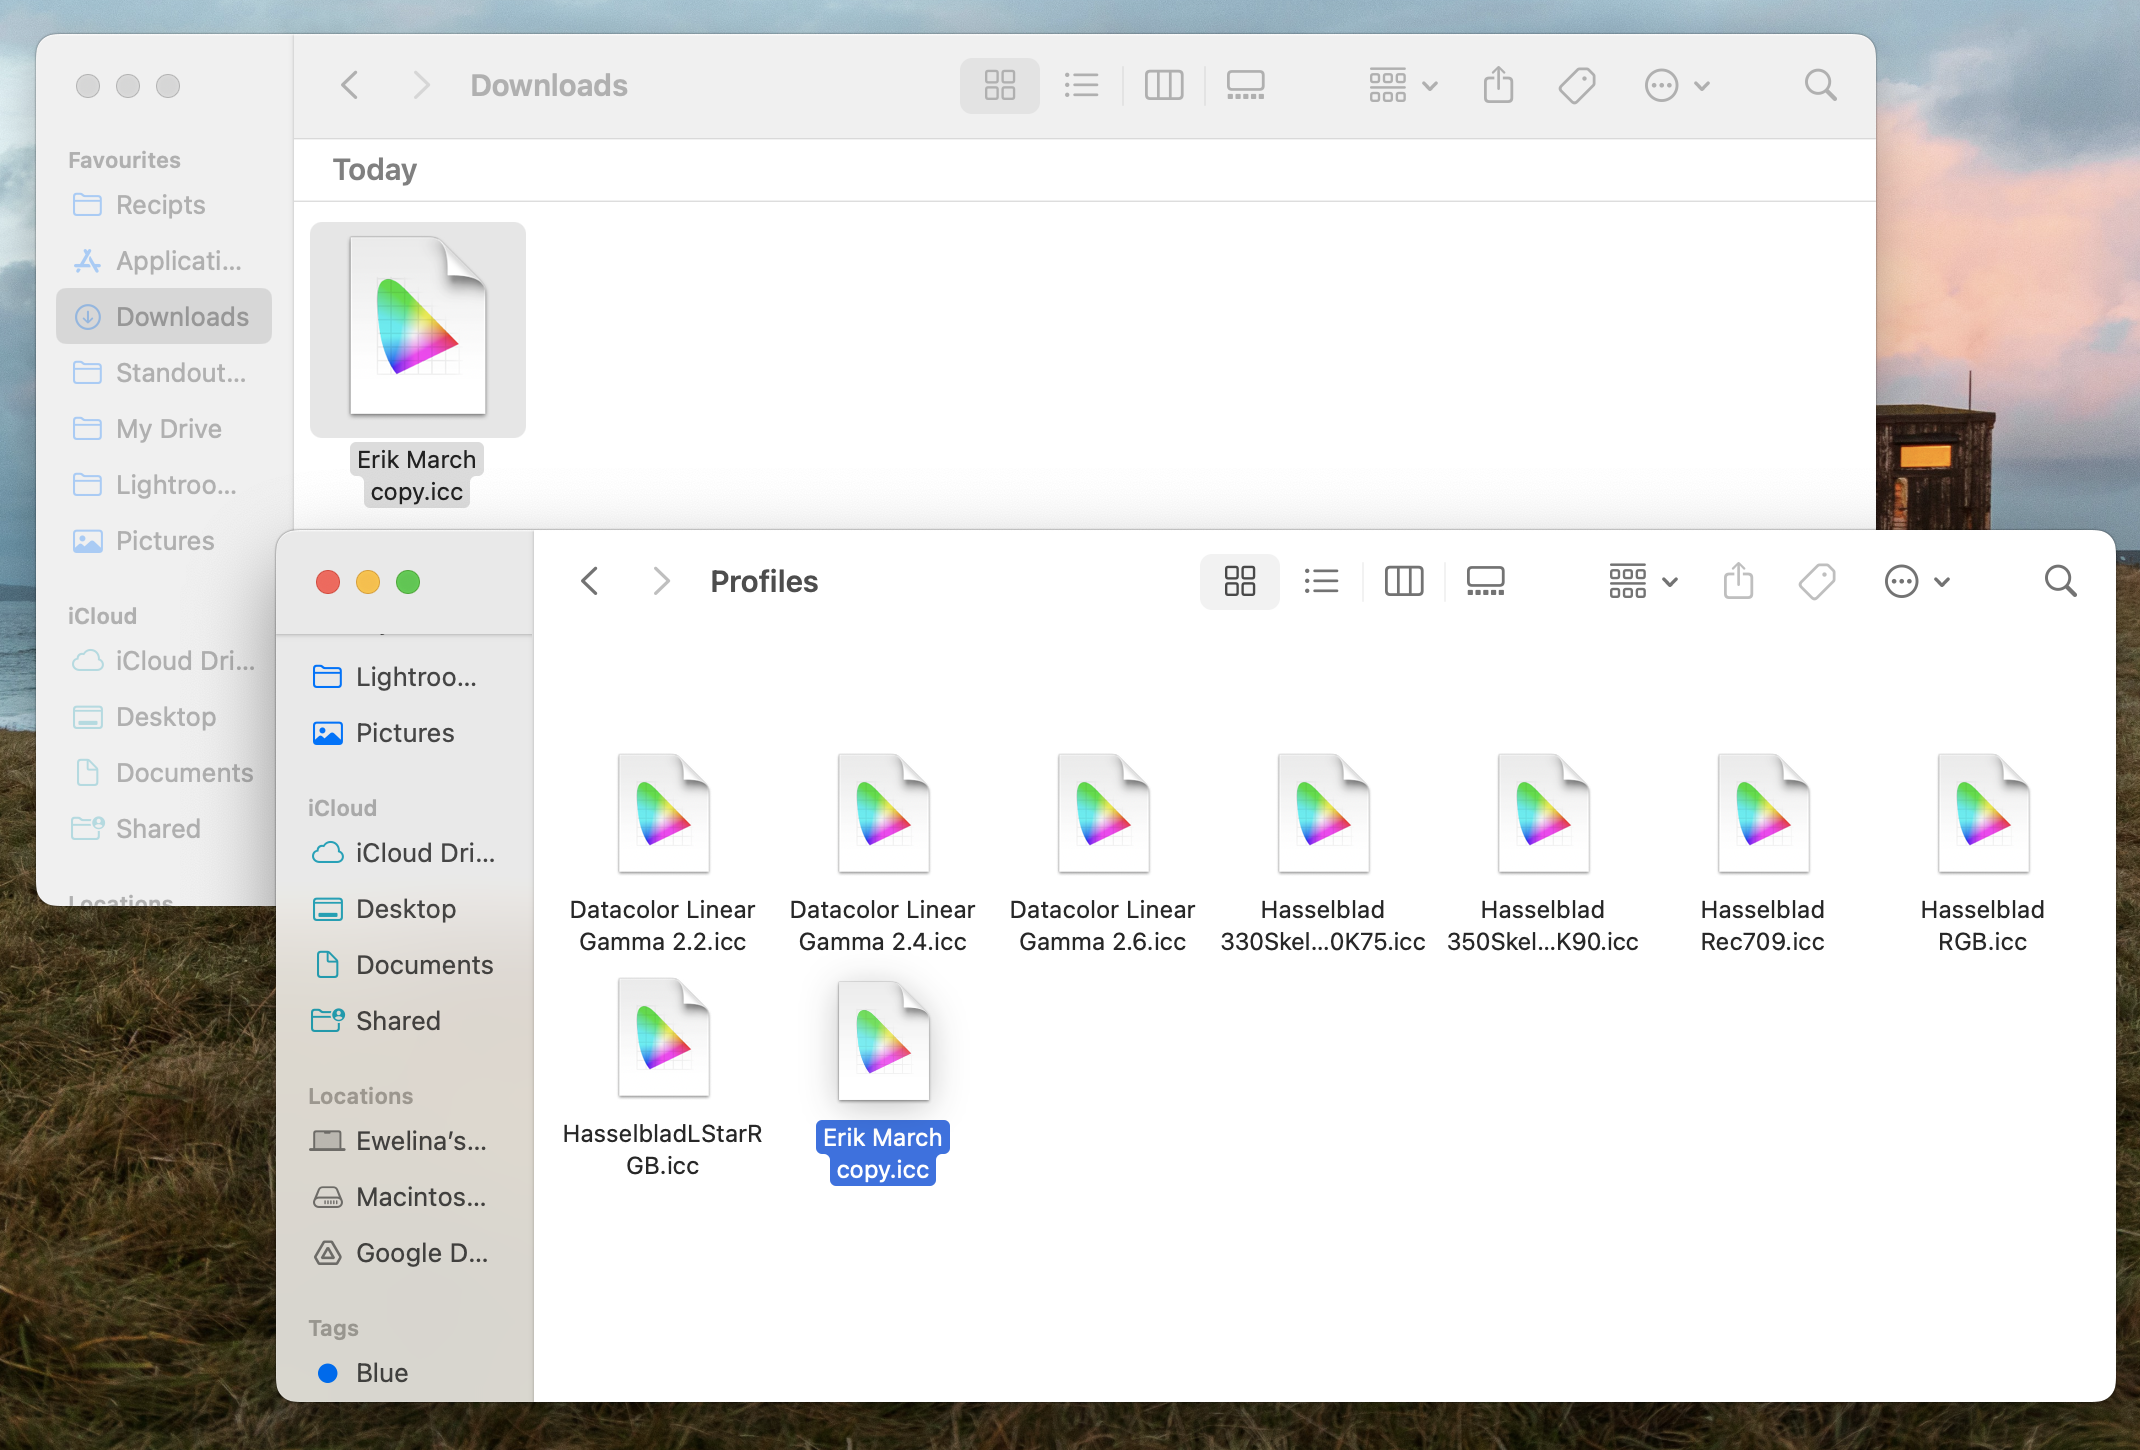
Task: Click Tags icon in Downloads toolbar
Action: pyautogui.click(x=1577, y=85)
